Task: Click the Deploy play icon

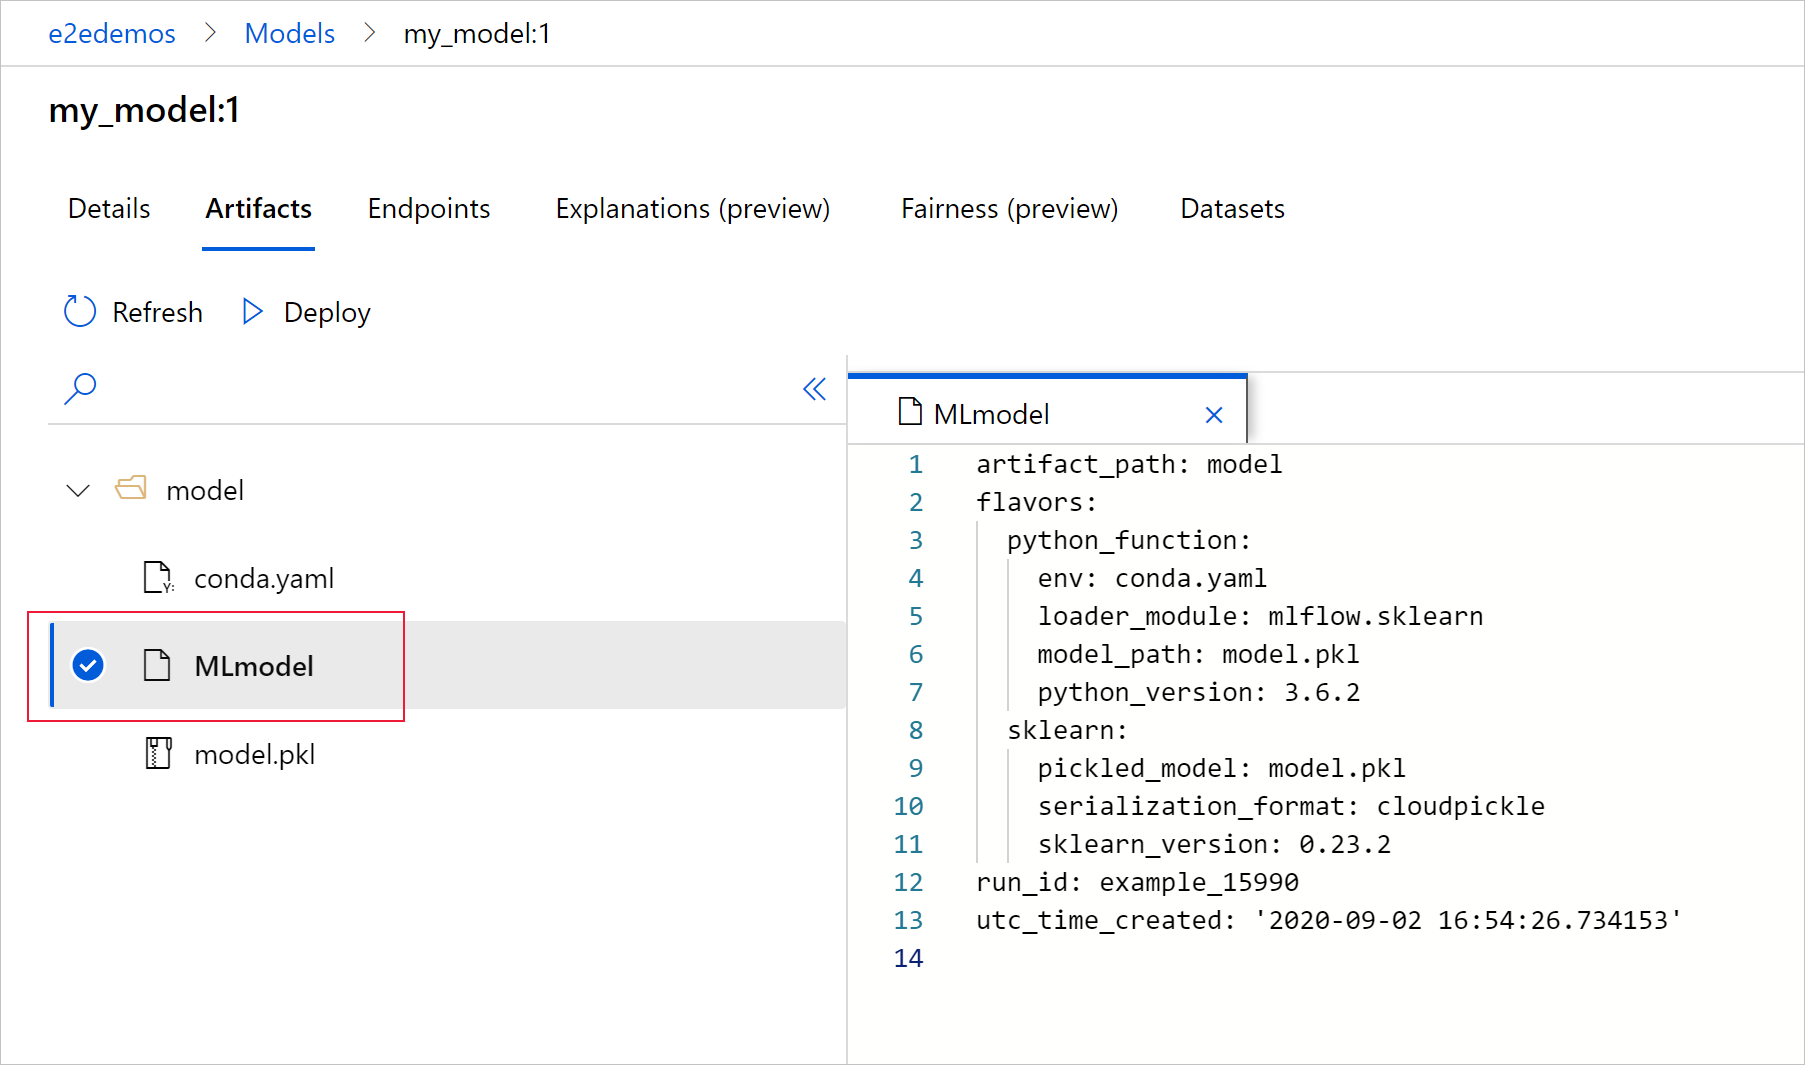Action: [x=251, y=311]
